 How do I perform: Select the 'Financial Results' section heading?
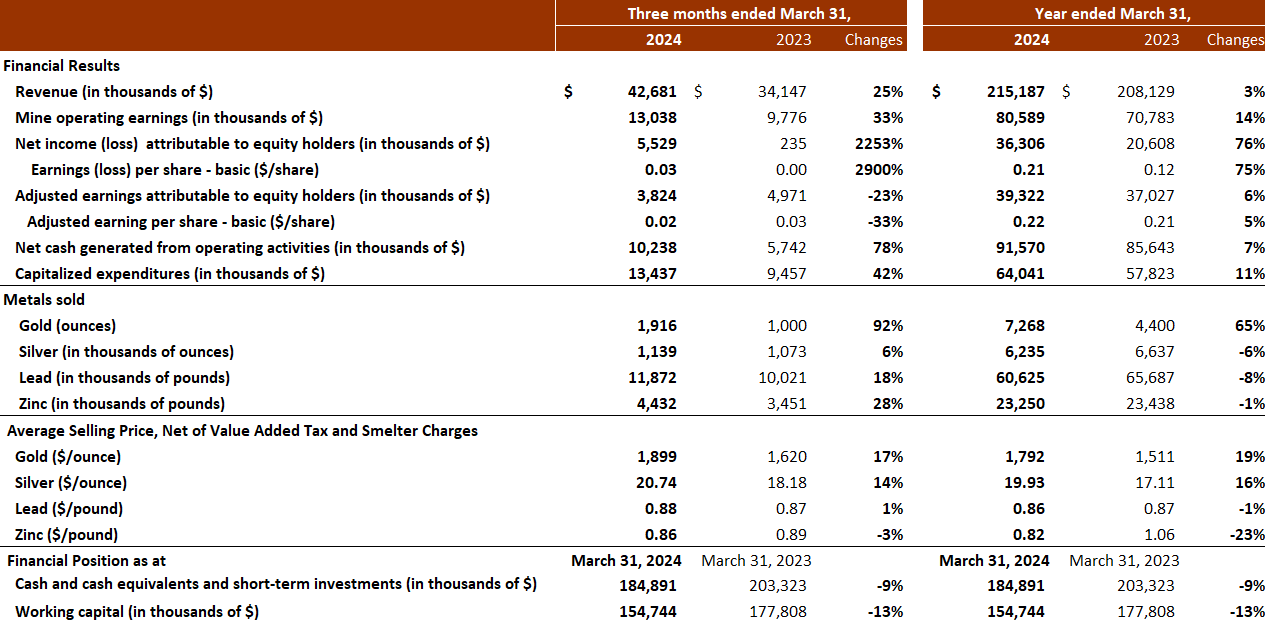click(x=62, y=66)
